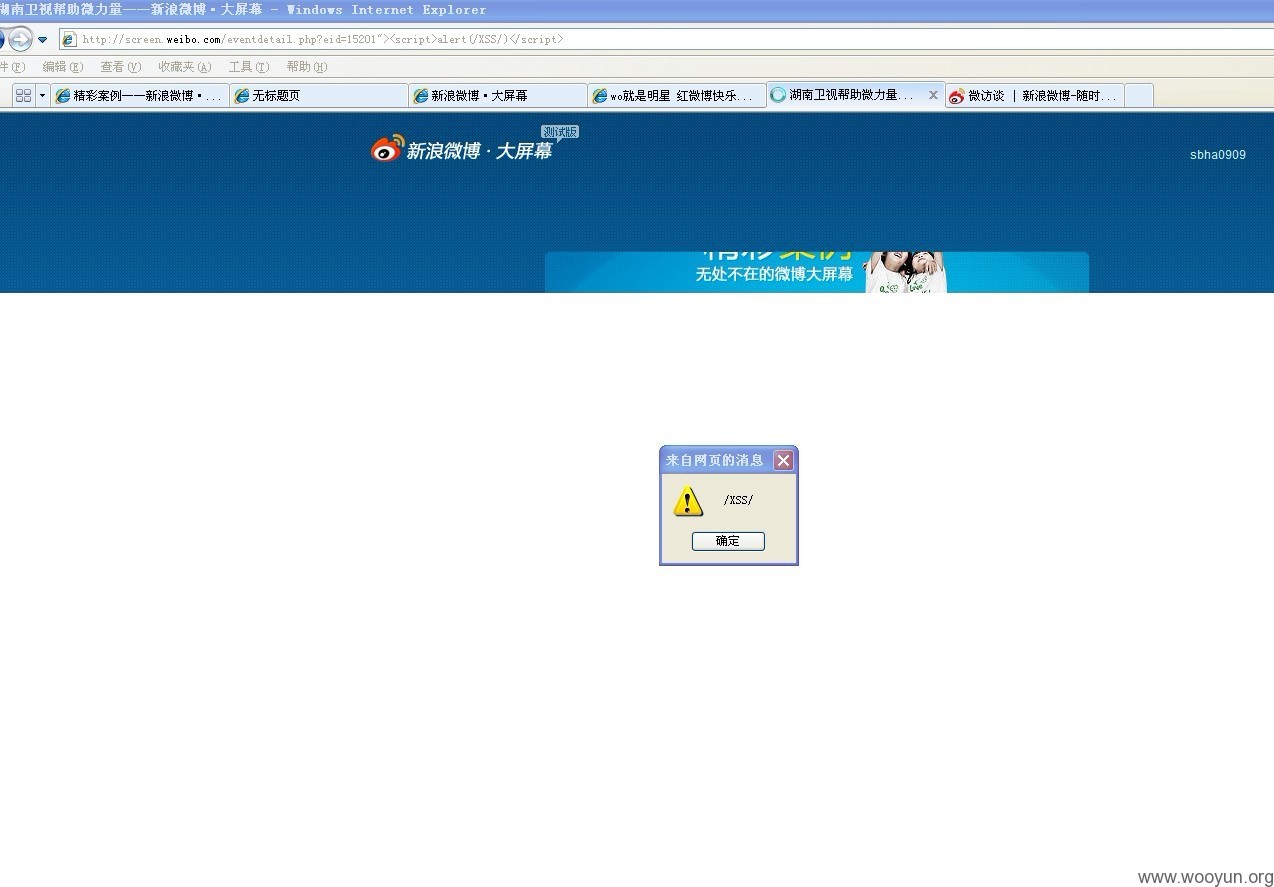This screenshot has width=1274, height=887.
Task: Open the 查看 (View) menu
Action: [x=121, y=67]
